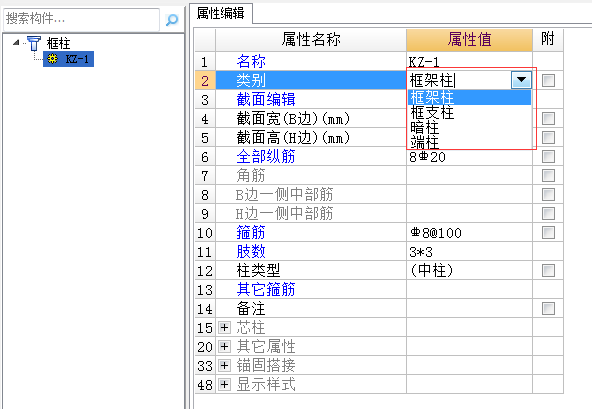
Task: Click the 截面高(H边)(mm) property name
Action: 293,137
